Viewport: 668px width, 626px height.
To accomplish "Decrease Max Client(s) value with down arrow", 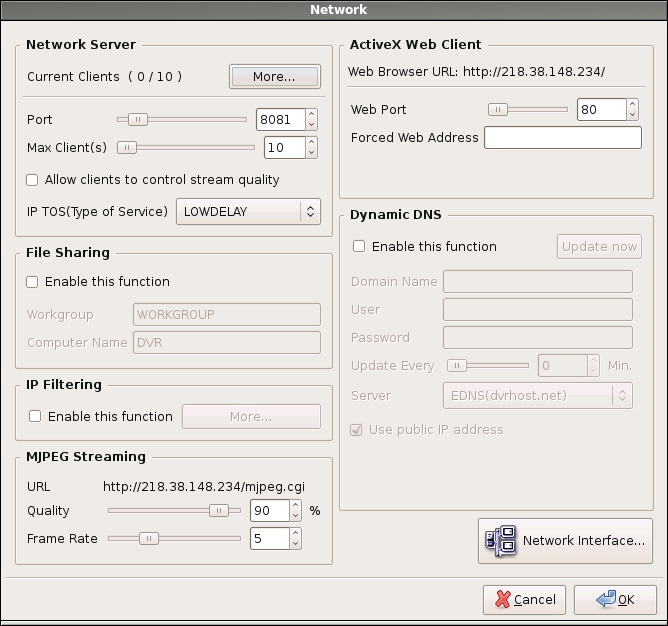I will tap(312, 153).
